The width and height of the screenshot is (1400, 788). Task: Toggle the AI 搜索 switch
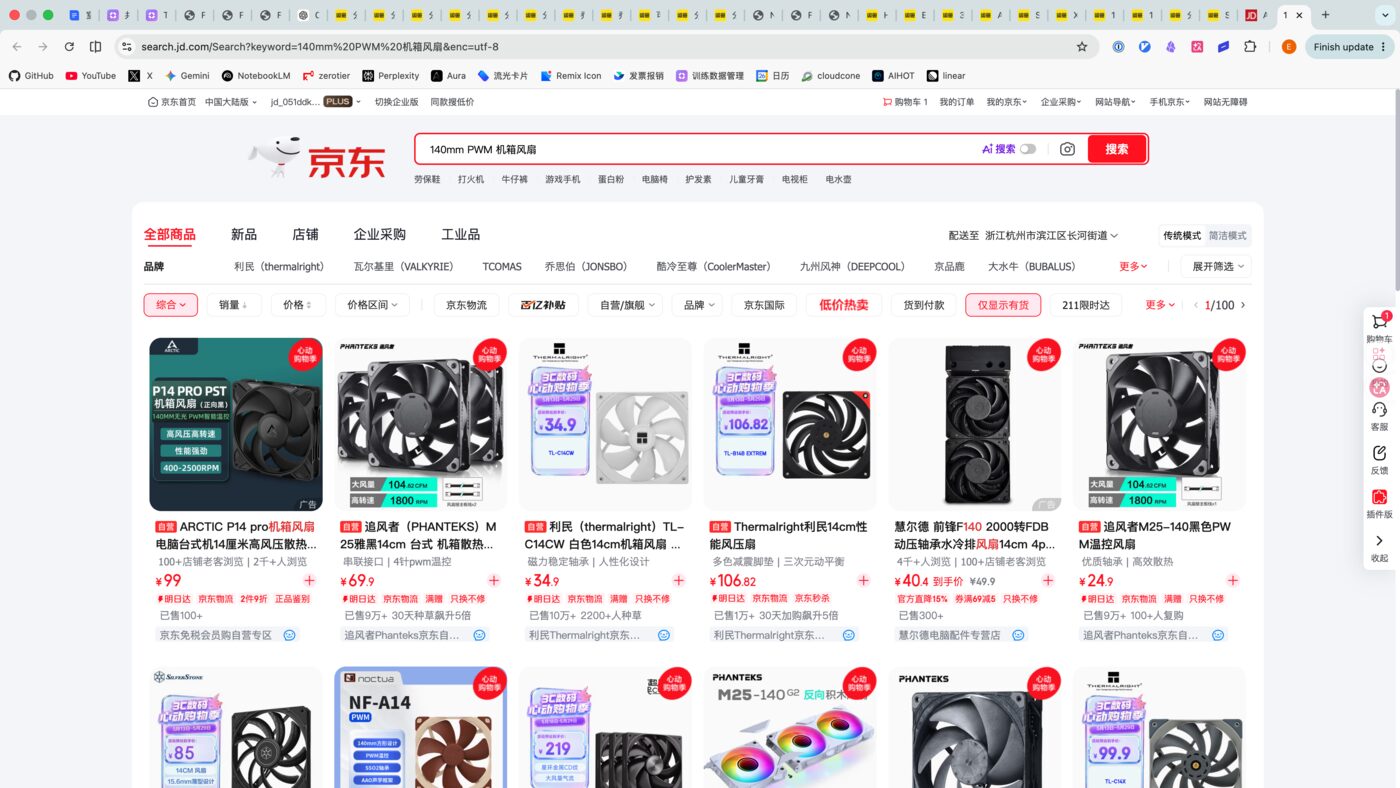(1028, 149)
